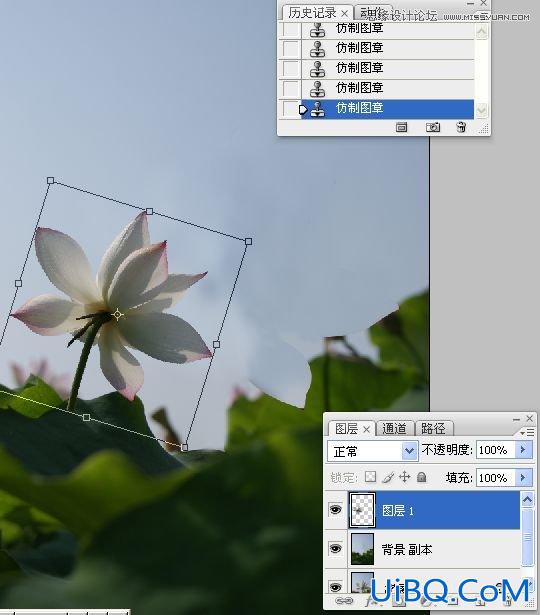Toggle history brush source for highlighted 仿制图章 state
540x615 pixels.
click(x=291, y=109)
